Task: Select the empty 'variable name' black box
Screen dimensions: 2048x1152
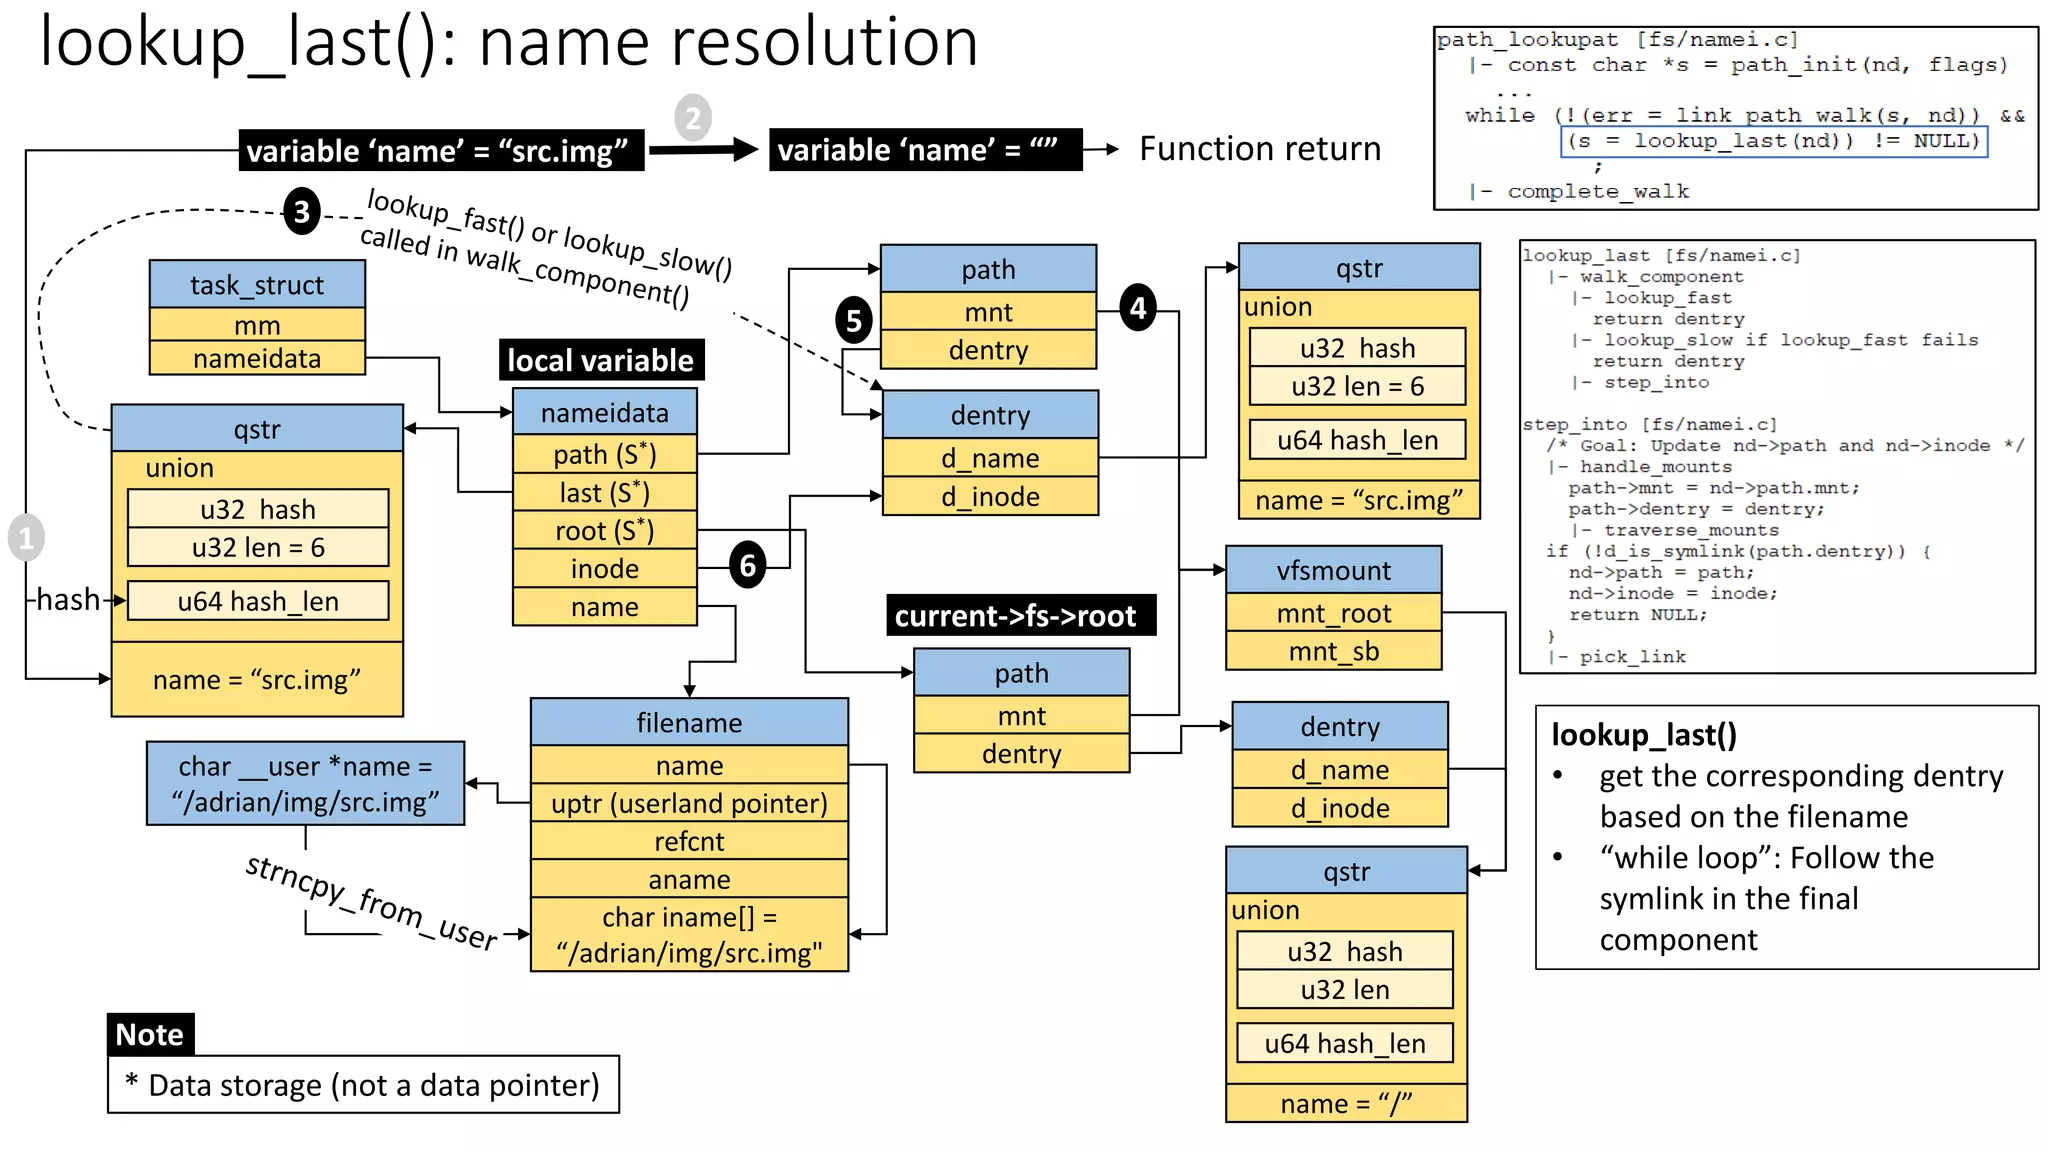Action: point(924,150)
